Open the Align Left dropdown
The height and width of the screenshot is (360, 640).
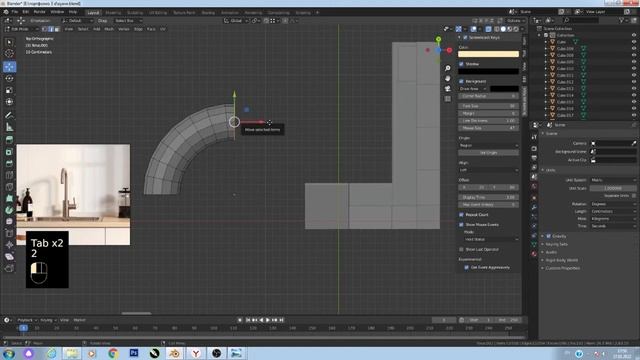point(489,170)
